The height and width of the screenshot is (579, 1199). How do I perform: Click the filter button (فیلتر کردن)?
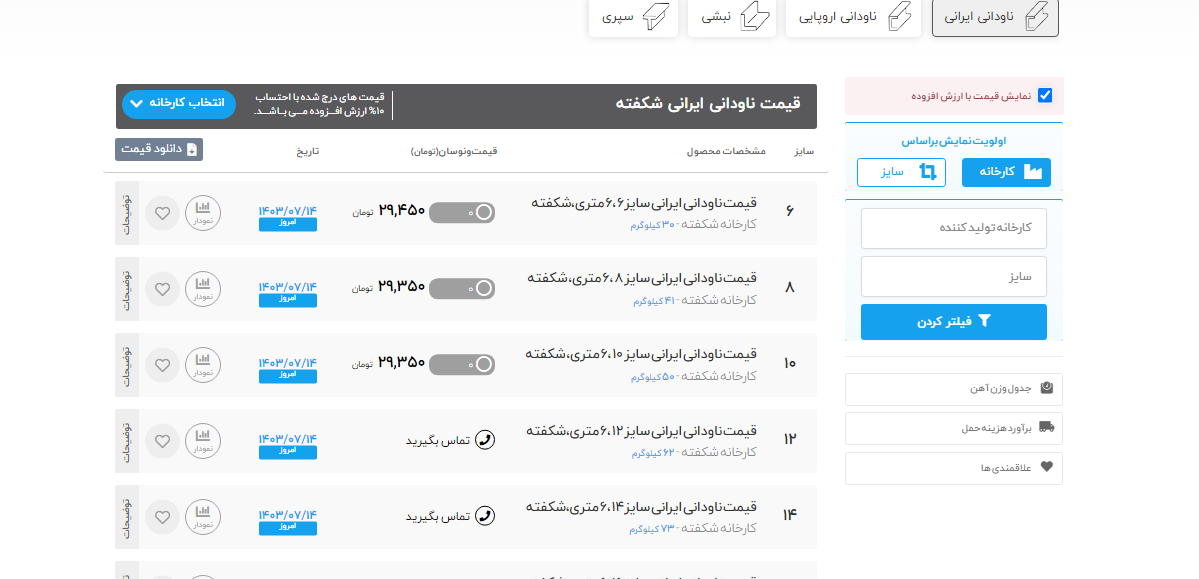pyautogui.click(x=953, y=322)
